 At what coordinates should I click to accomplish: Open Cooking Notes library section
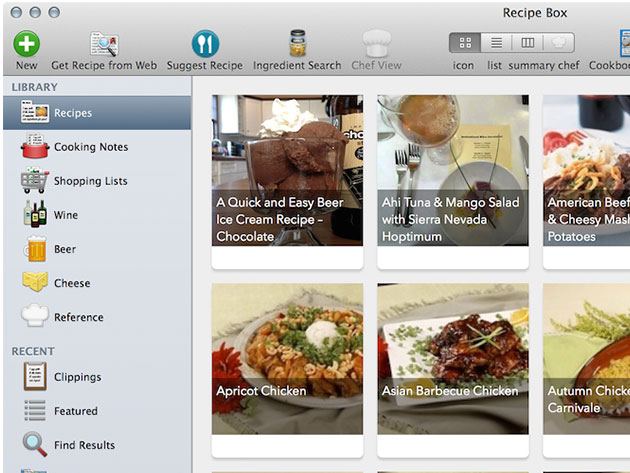(91, 147)
